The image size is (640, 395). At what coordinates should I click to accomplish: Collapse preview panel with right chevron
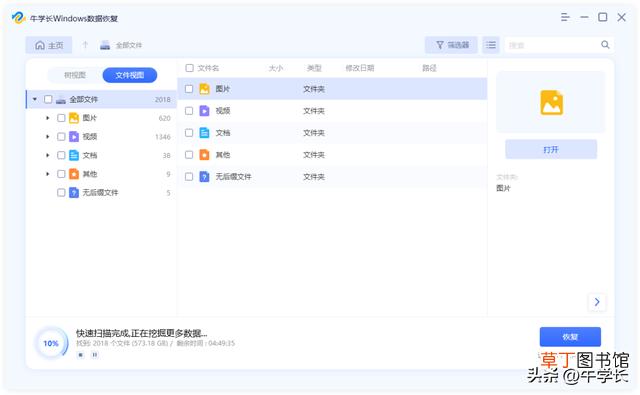pos(597,302)
